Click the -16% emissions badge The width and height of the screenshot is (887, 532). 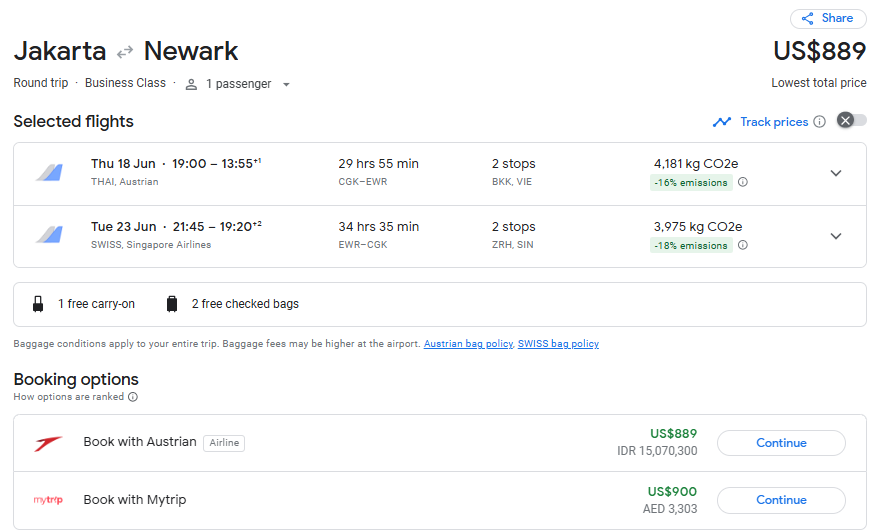click(691, 182)
